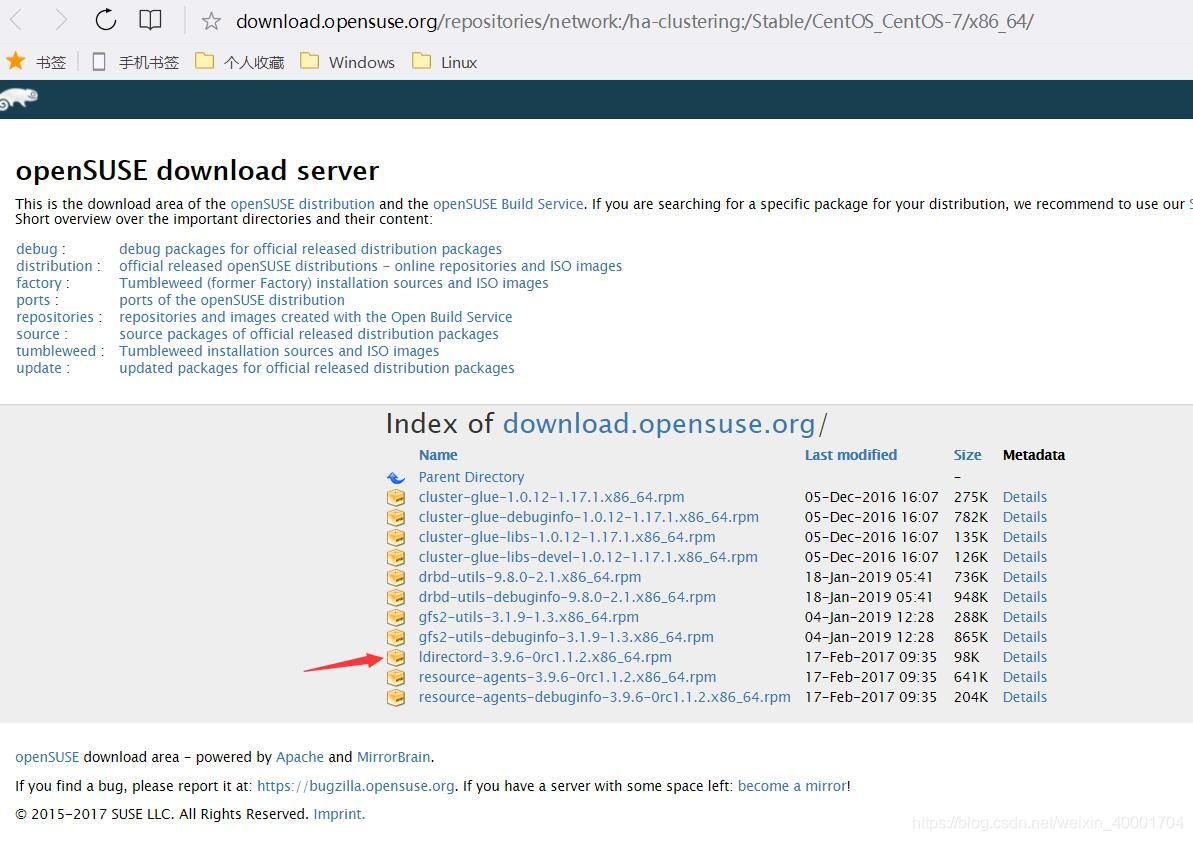Sort listing by Name column
Image resolution: width=1193 pixels, height=841 pixels.
pyautogui.click(x=438, y=455)
